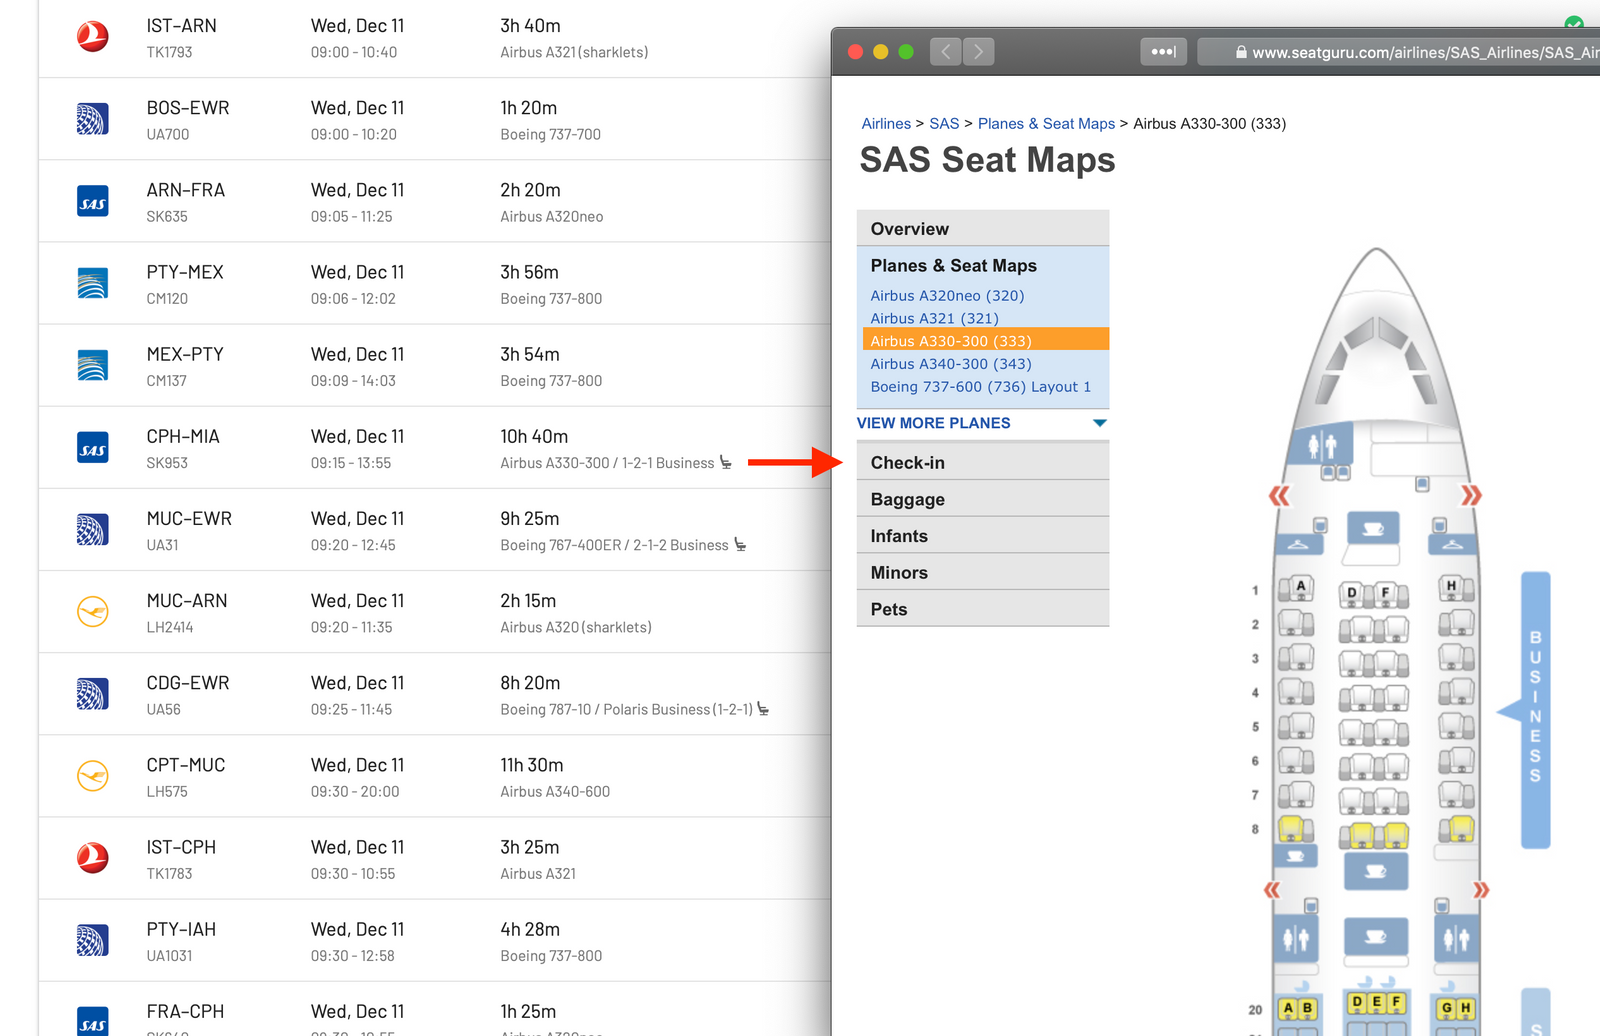Open the Minors section
Screen dimensions: 1600x1036
983,573
